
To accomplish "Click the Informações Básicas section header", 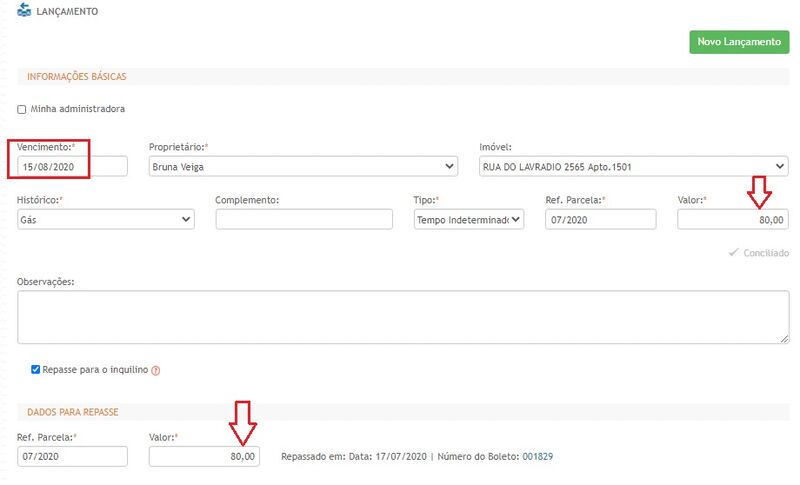I will coord(76,76).
